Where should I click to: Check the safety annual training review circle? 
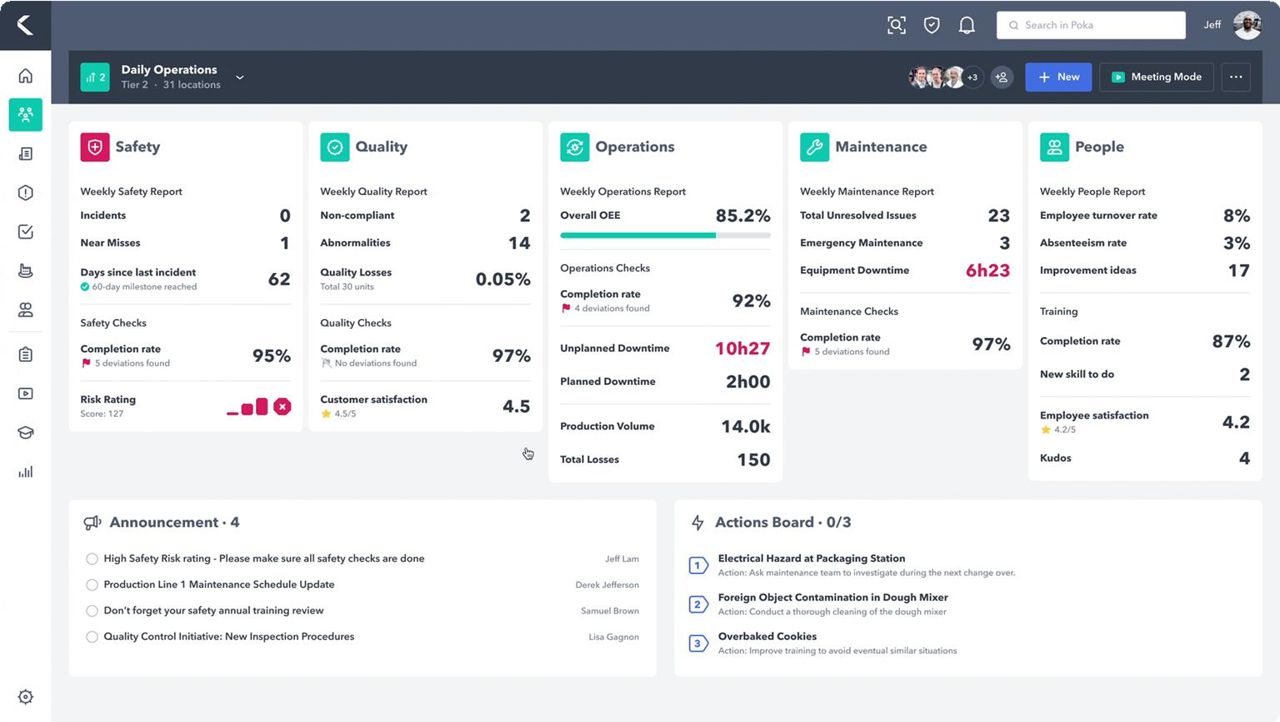(x=92, y=611)
